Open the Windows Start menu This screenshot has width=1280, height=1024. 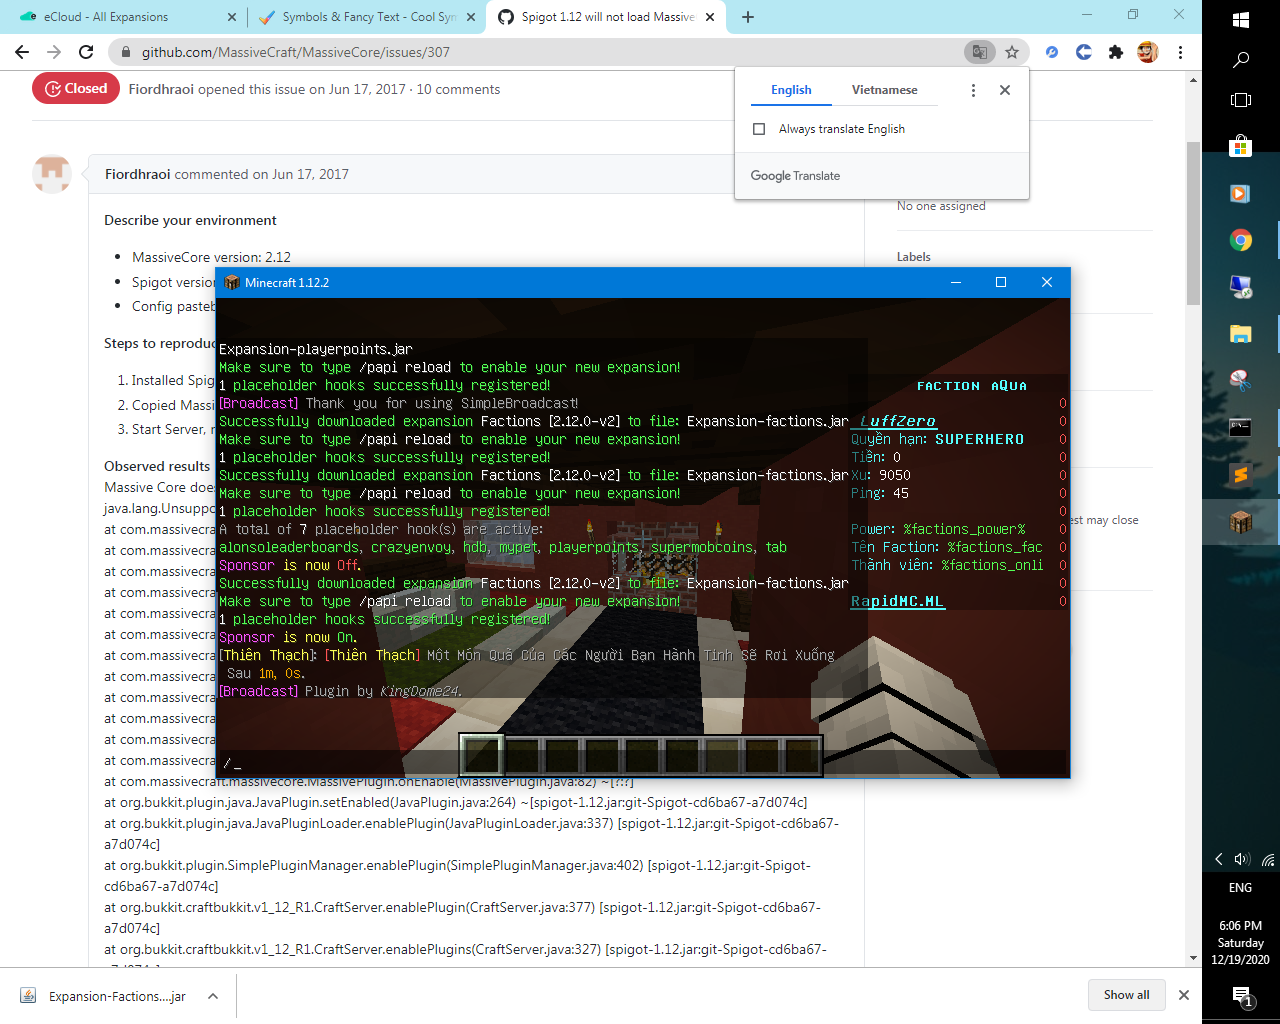(x=1241, y=20)
